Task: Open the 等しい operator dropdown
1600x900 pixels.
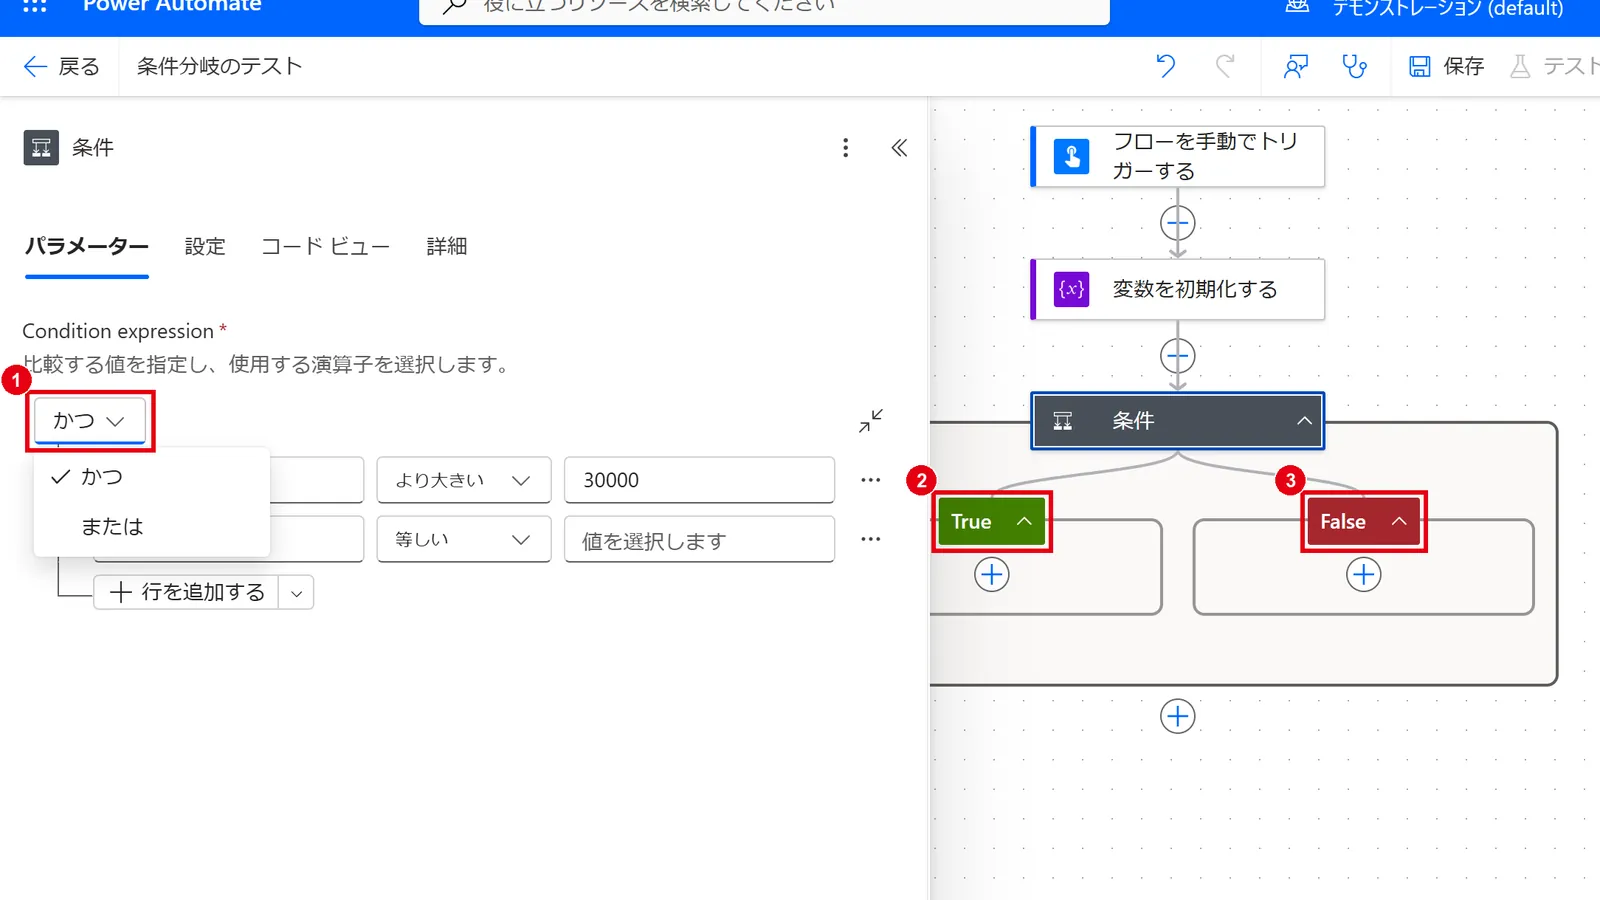Action: 464,539
